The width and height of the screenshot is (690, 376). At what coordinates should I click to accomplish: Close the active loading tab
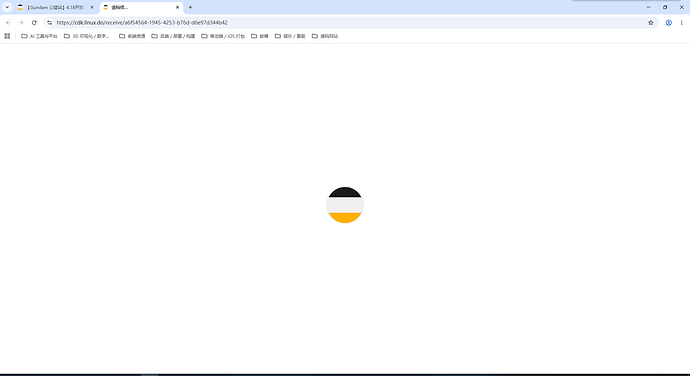click(x=177, y=7)
